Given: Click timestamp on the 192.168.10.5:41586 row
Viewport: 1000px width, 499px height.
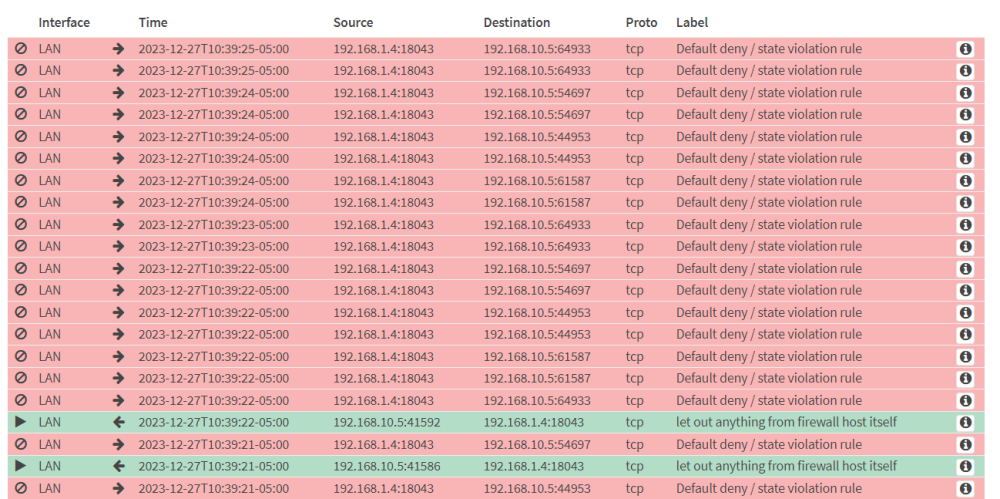Looking at the screenshot, I should (x=214, y=466).
